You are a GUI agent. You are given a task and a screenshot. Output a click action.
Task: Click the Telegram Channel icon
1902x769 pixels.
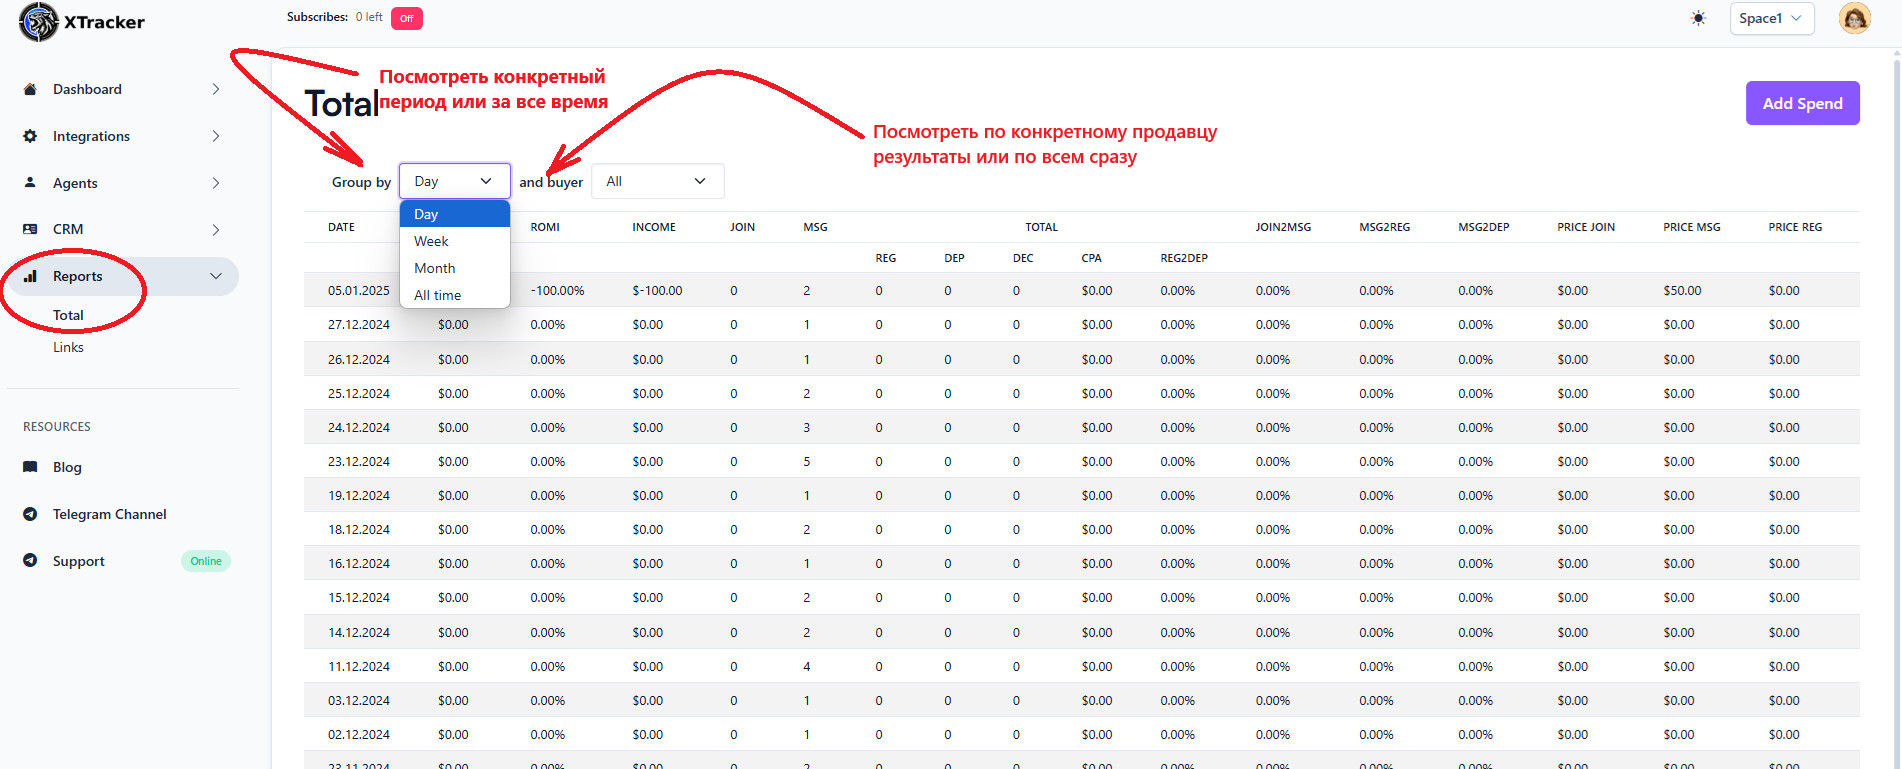30,514
